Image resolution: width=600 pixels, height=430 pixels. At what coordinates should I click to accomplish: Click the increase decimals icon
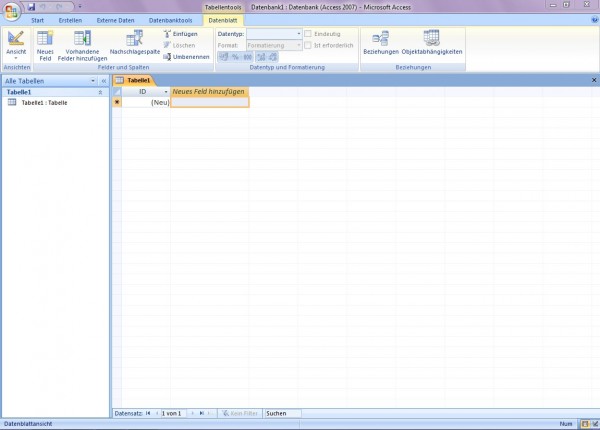point(261,57)
